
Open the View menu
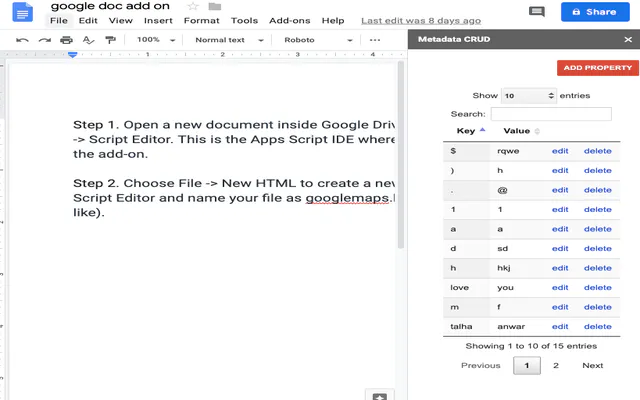click(x=120, y=20)
